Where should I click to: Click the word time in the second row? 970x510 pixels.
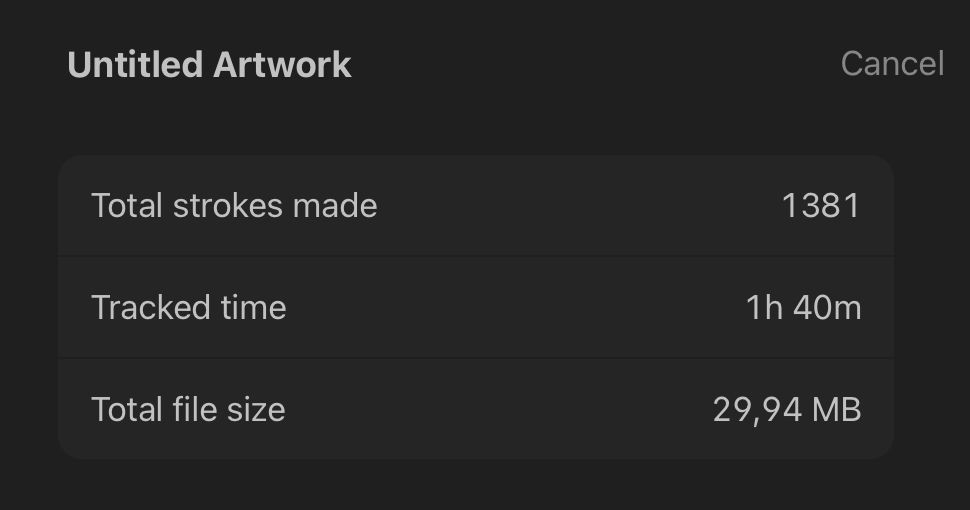(x=254, y=308)
